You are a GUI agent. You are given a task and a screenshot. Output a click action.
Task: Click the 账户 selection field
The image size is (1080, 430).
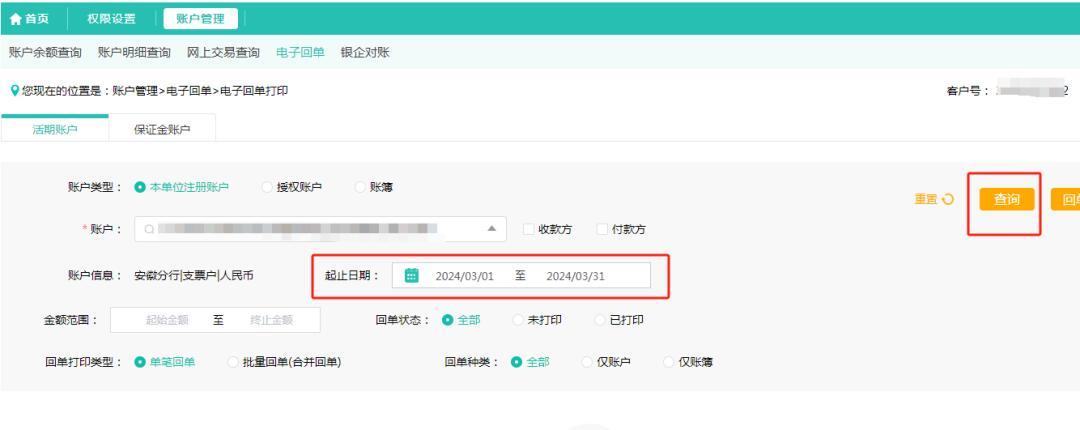pyautogui.click(x=320, y=229)
